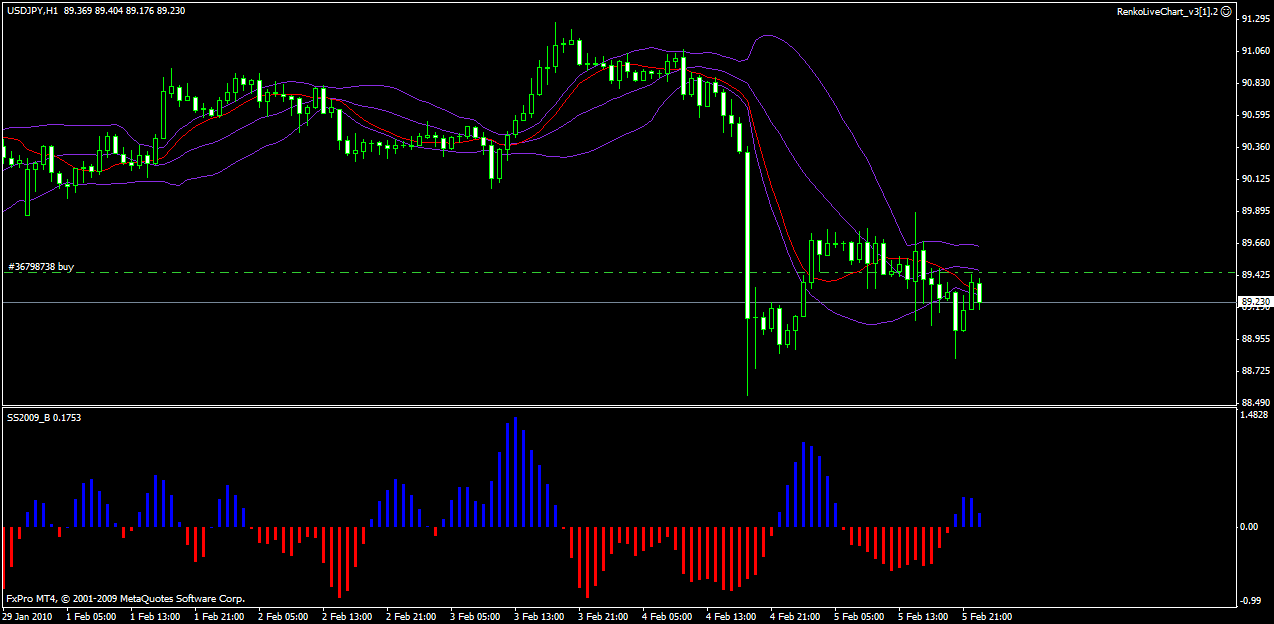Click the tallest blue histogram bar
1274x624 pixels.
coord(515,472)
